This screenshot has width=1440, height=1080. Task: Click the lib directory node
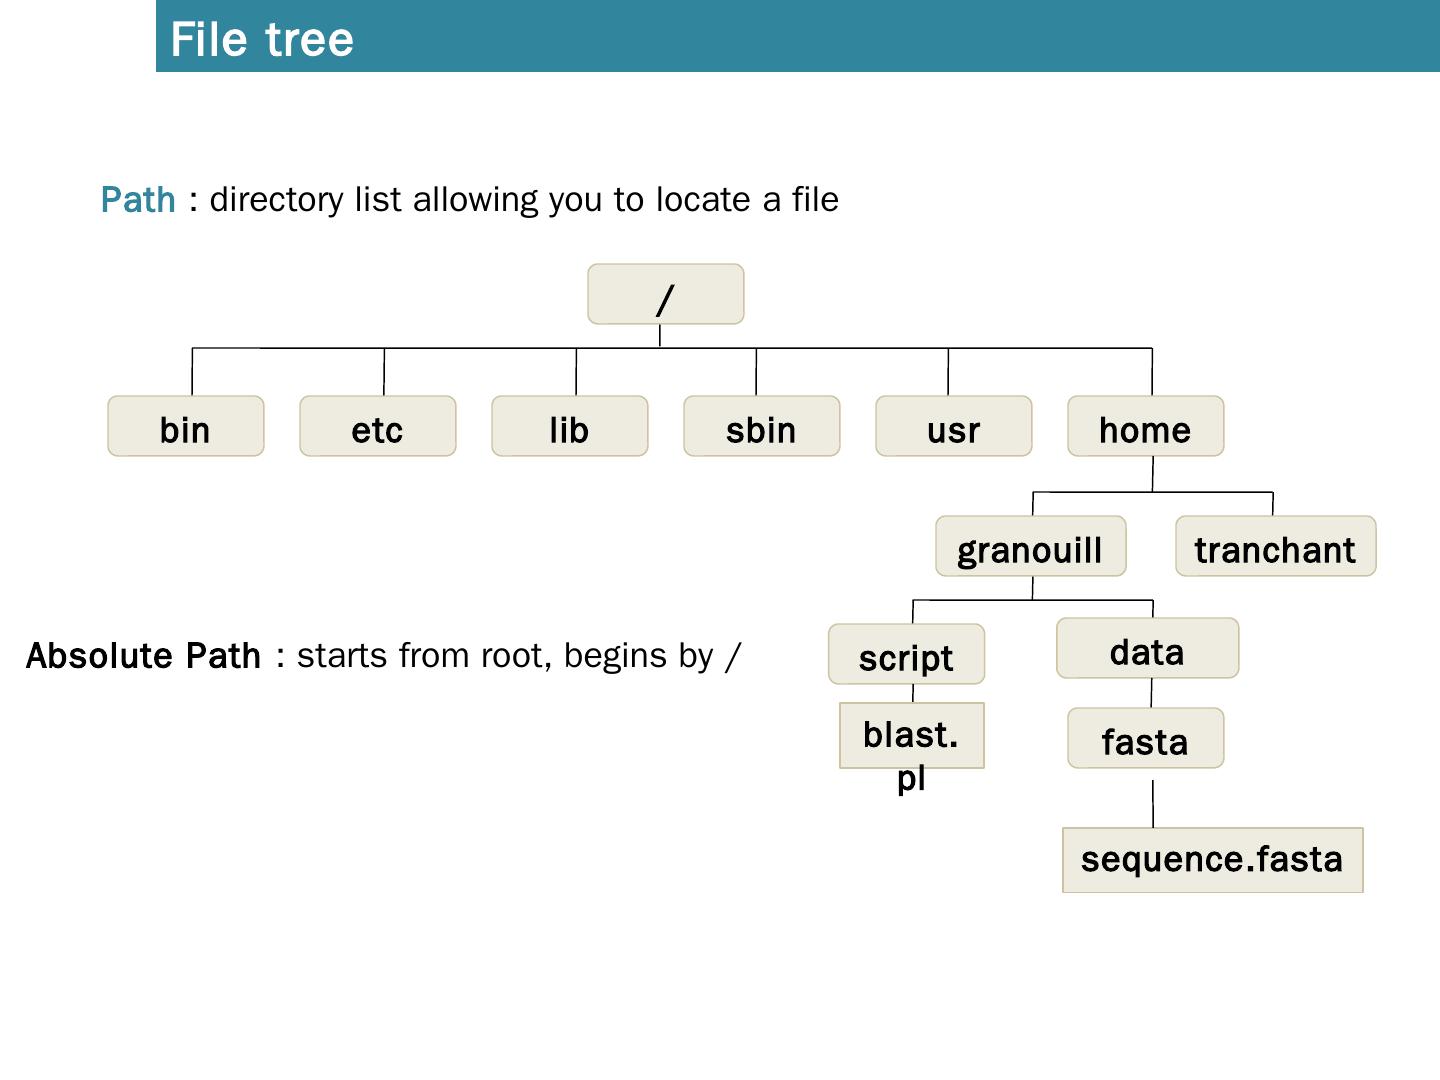pos(570,427)
